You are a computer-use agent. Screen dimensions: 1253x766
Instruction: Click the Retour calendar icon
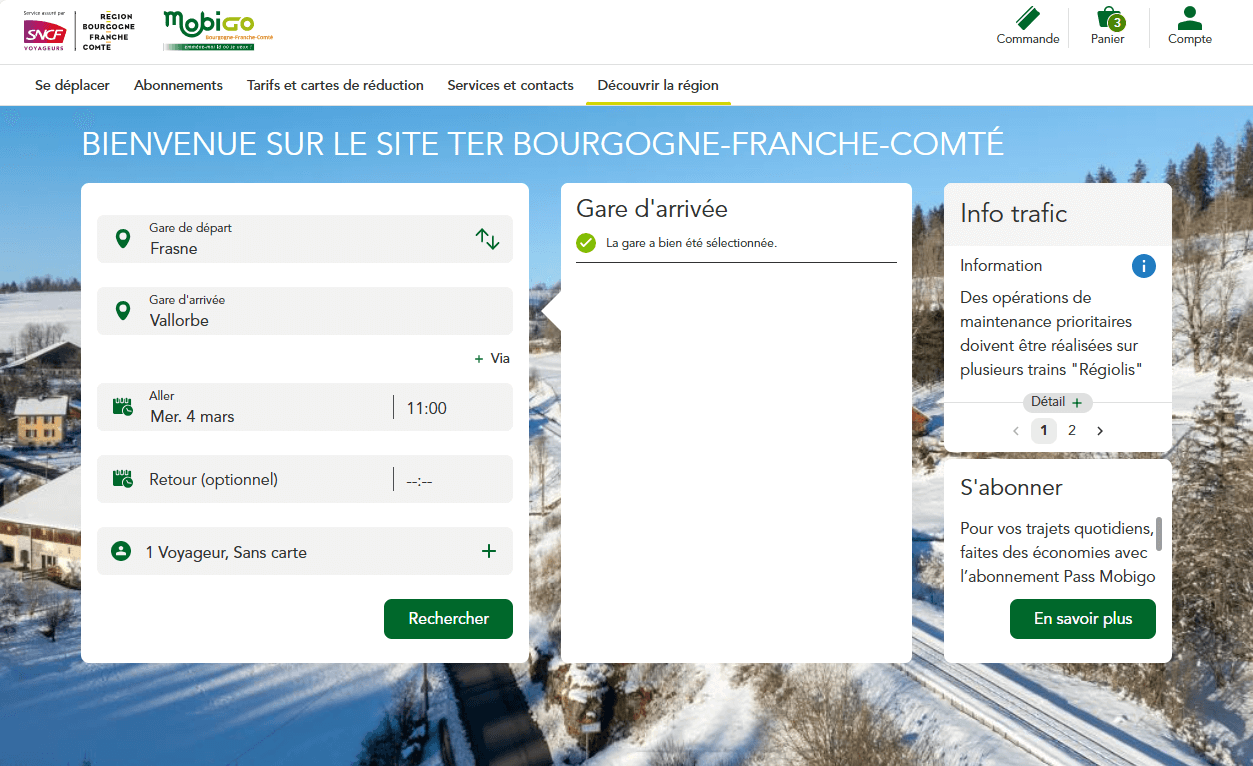click(x=122, y=479)
